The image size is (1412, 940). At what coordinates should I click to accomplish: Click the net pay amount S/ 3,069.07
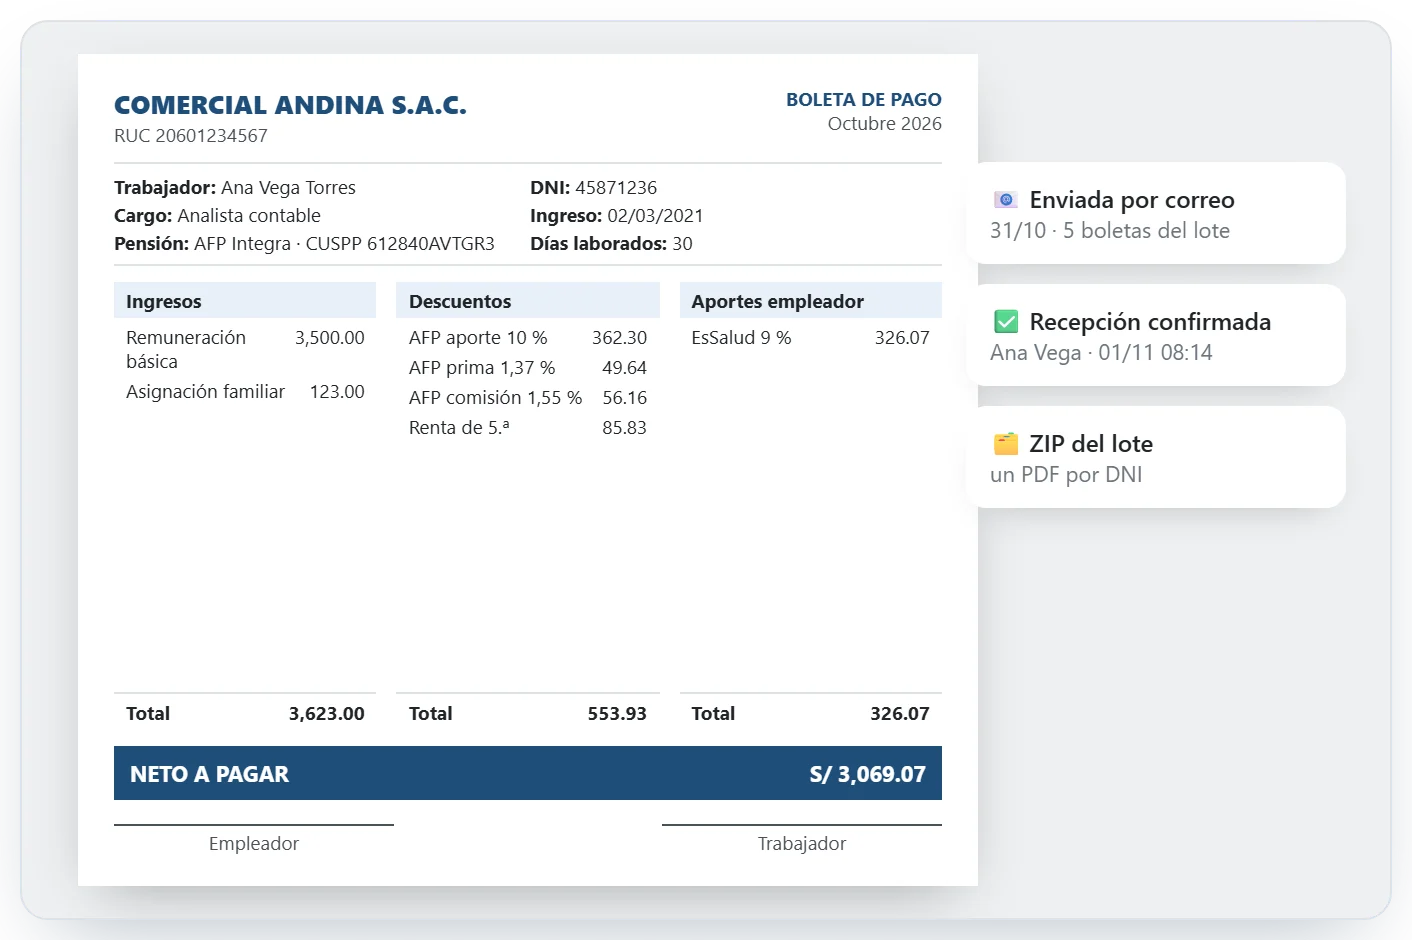point(868,774)
